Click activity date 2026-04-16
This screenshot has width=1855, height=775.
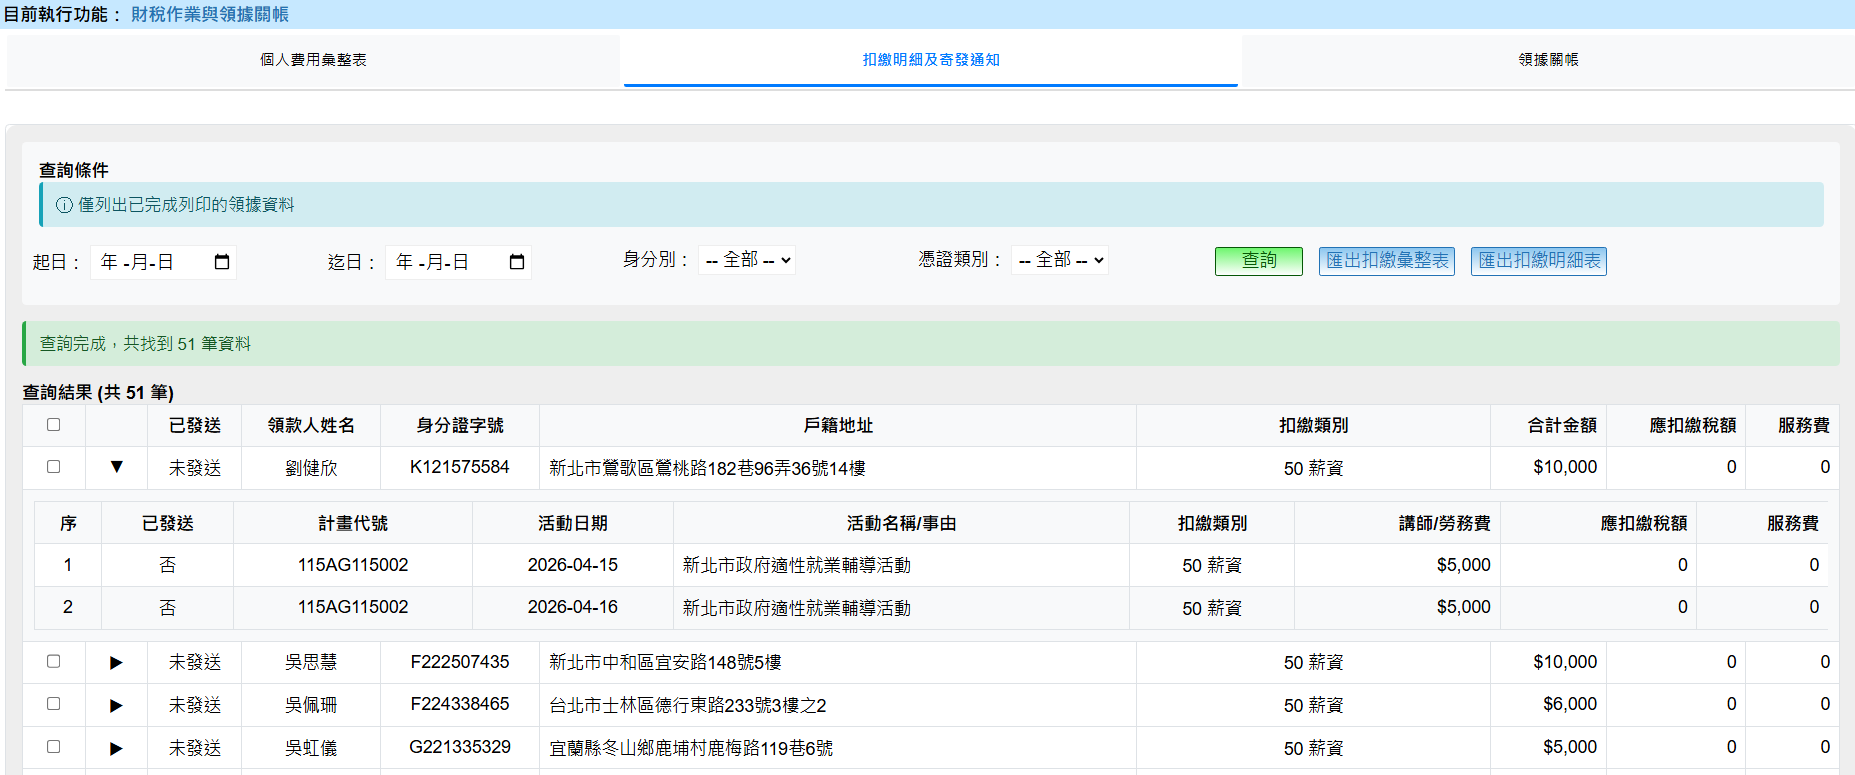pos(573,607)
